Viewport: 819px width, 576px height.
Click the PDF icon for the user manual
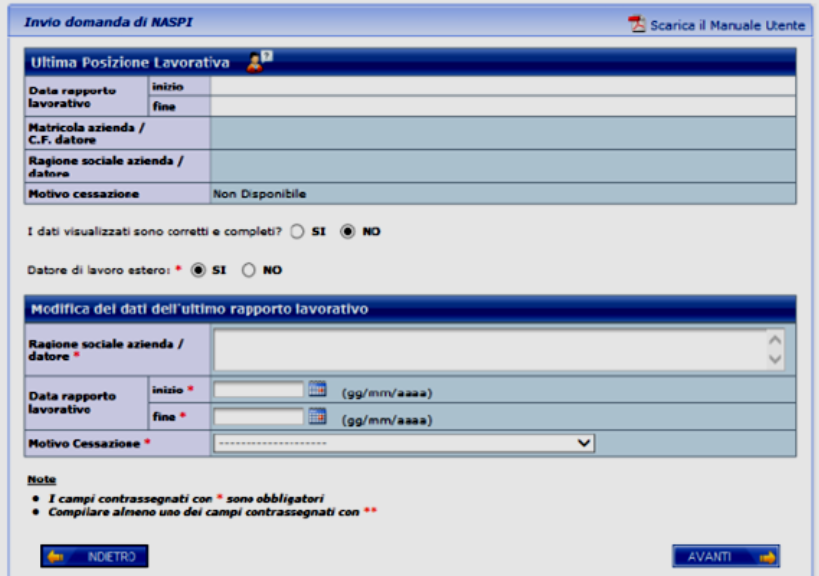(637, 24)
